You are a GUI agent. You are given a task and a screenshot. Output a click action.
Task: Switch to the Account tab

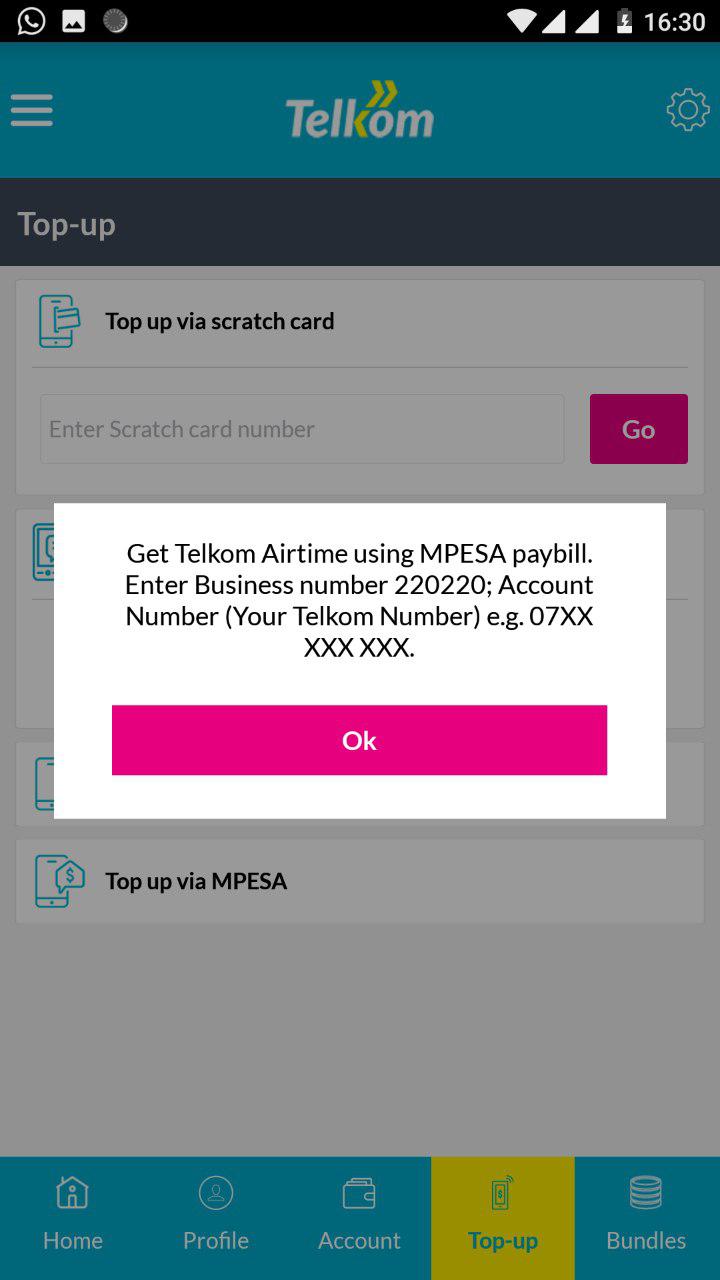tap(359, 1218)
